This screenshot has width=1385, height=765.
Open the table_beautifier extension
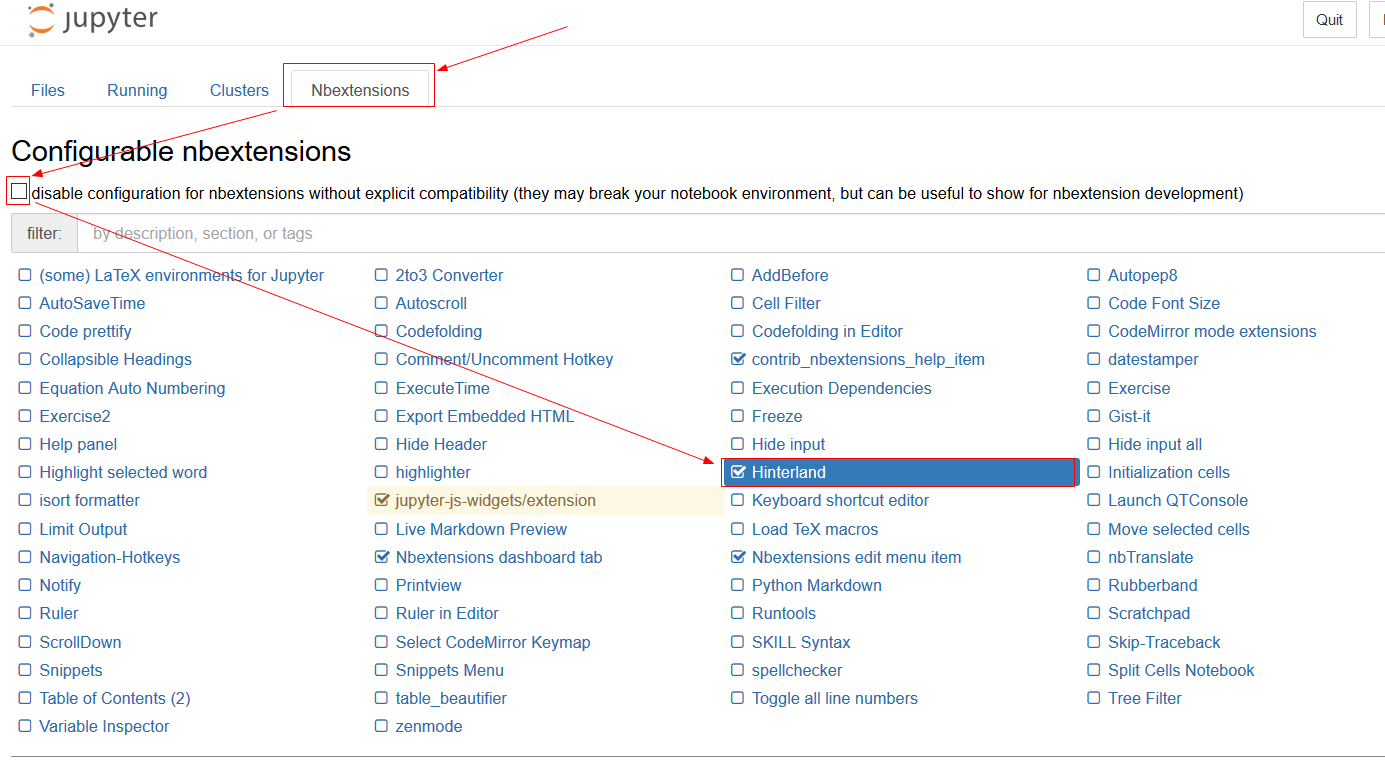(x=451, y=698)
